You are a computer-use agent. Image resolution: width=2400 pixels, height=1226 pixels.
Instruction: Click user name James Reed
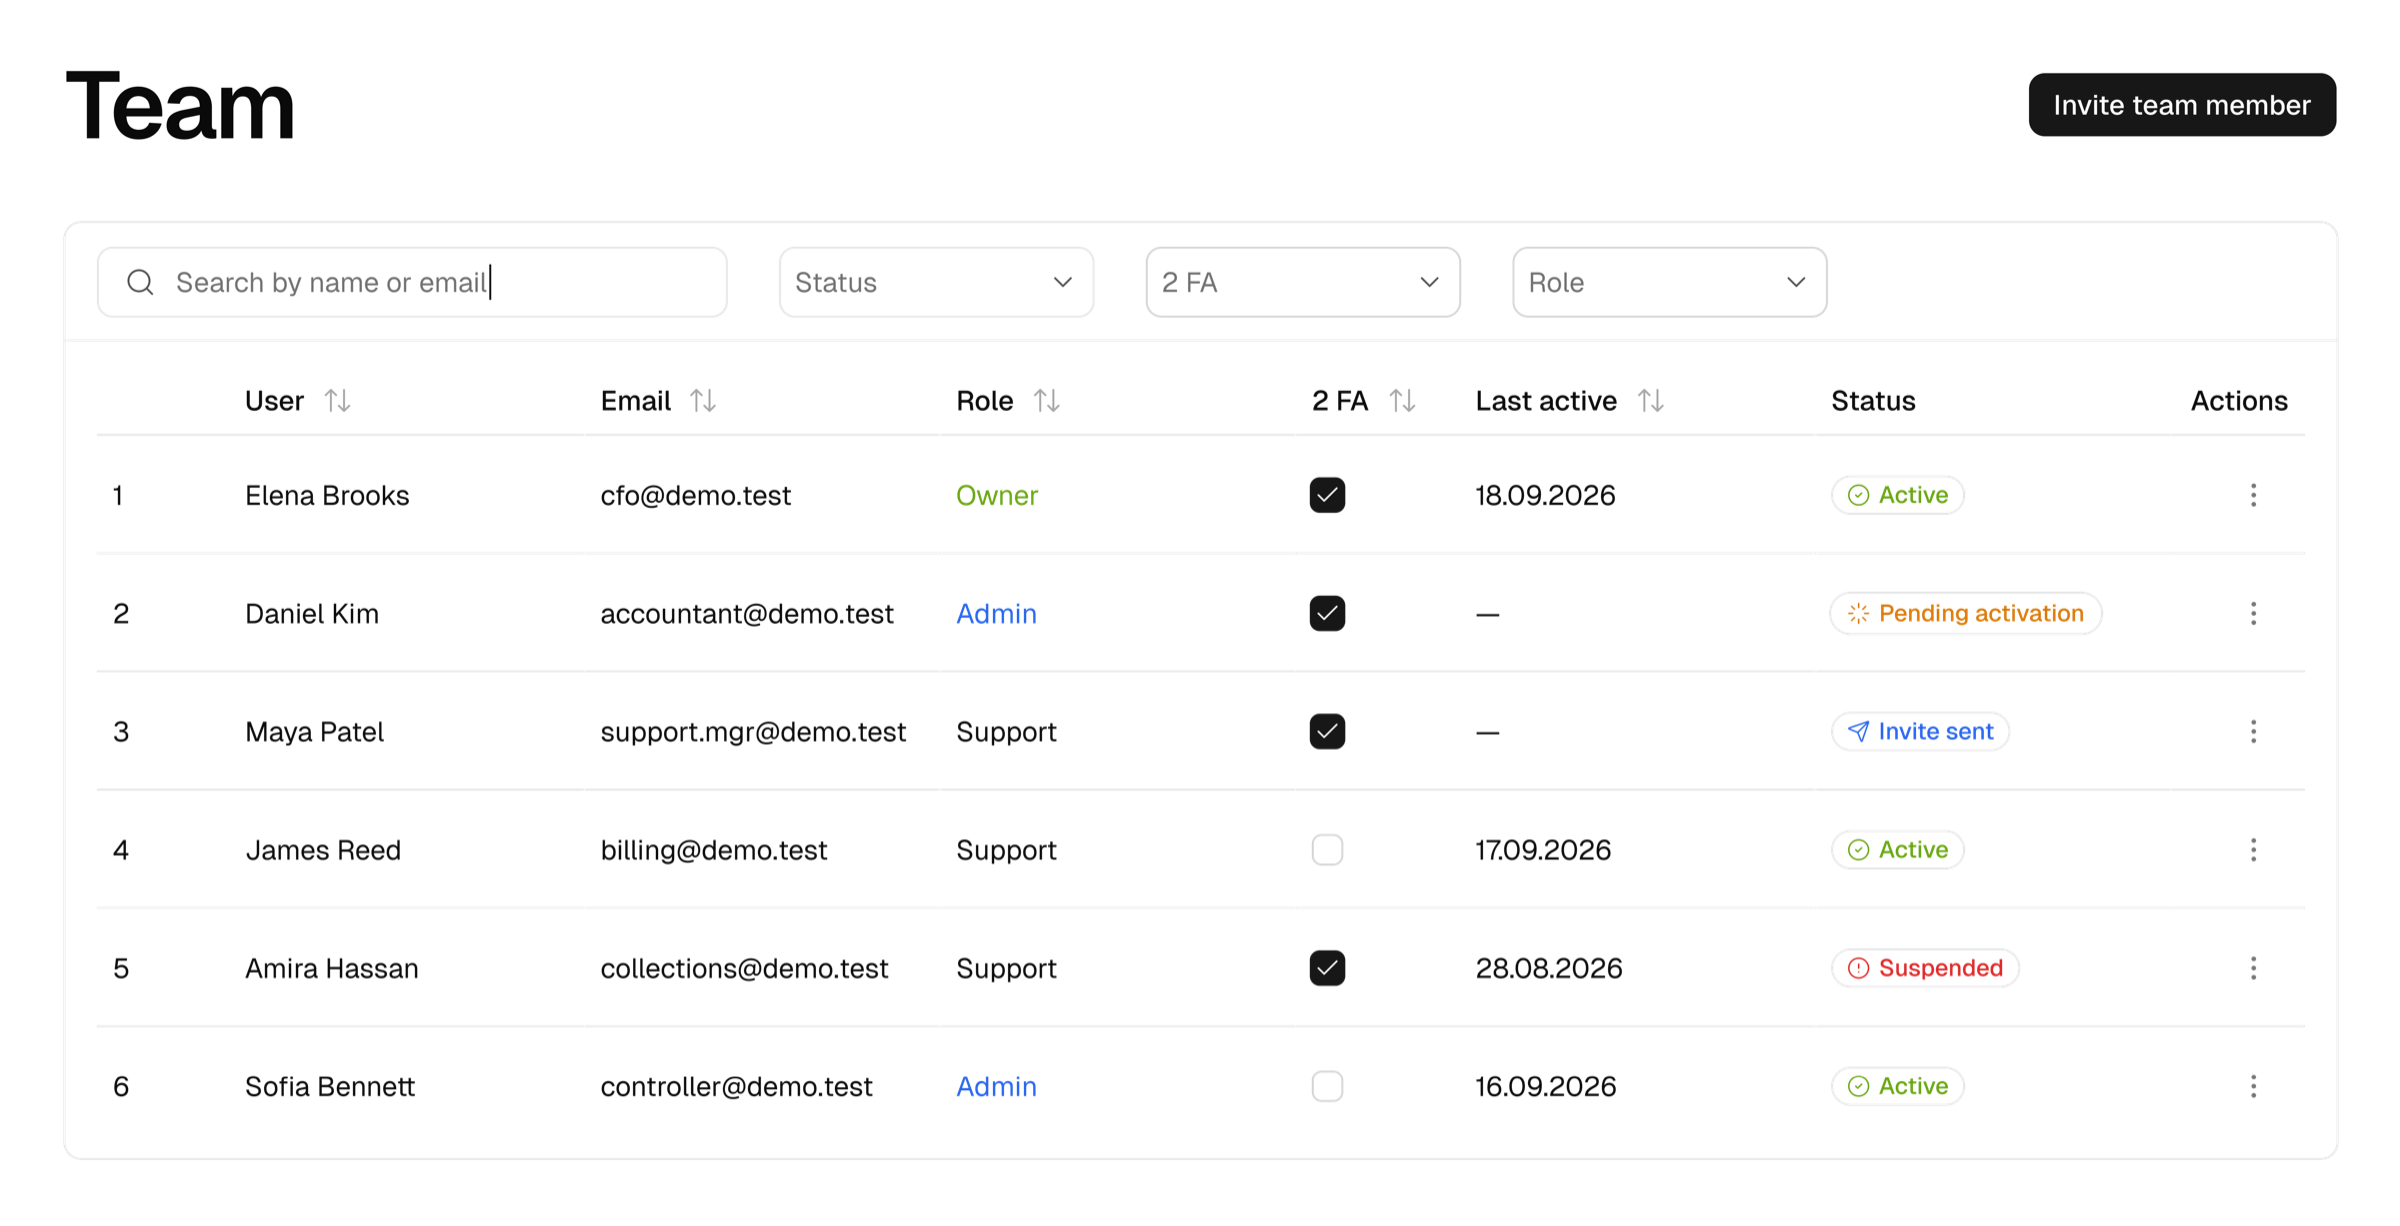323,850
